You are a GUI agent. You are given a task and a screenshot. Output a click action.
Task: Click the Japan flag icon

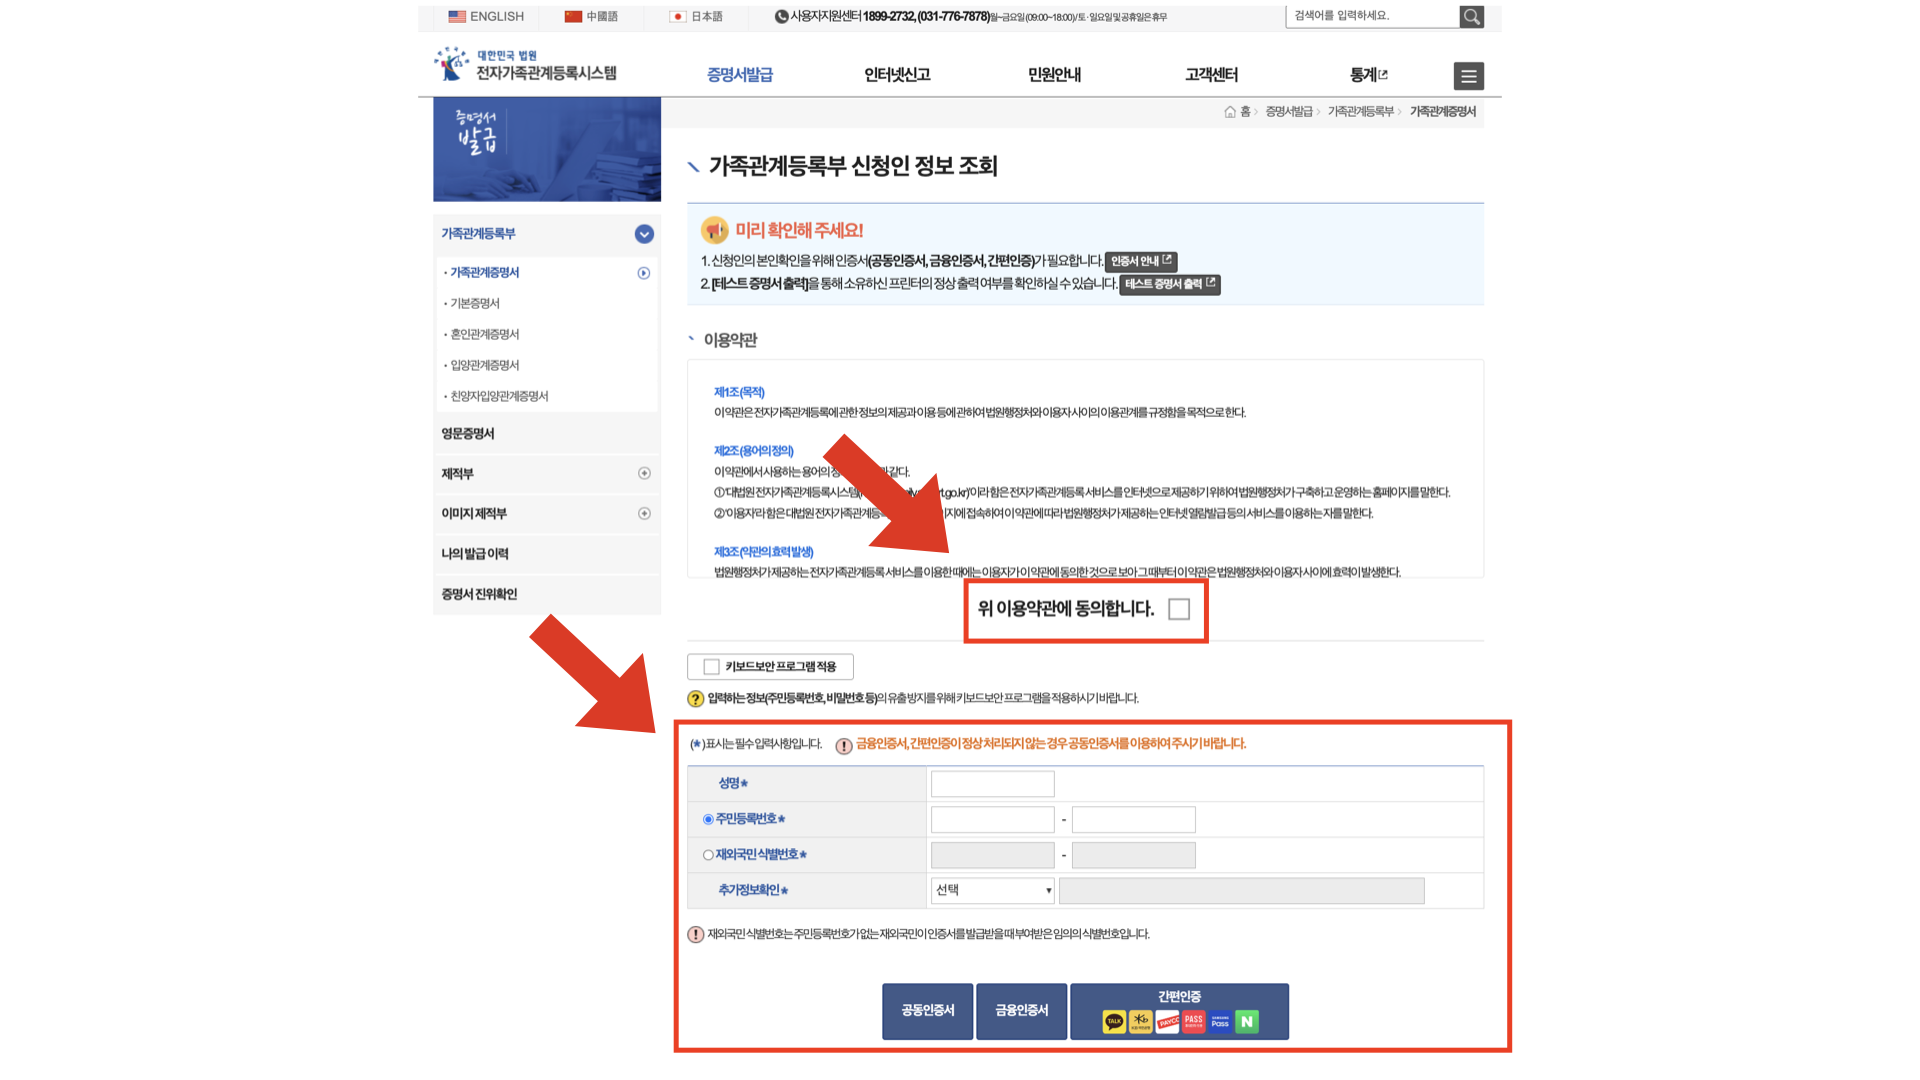(677, 16)
